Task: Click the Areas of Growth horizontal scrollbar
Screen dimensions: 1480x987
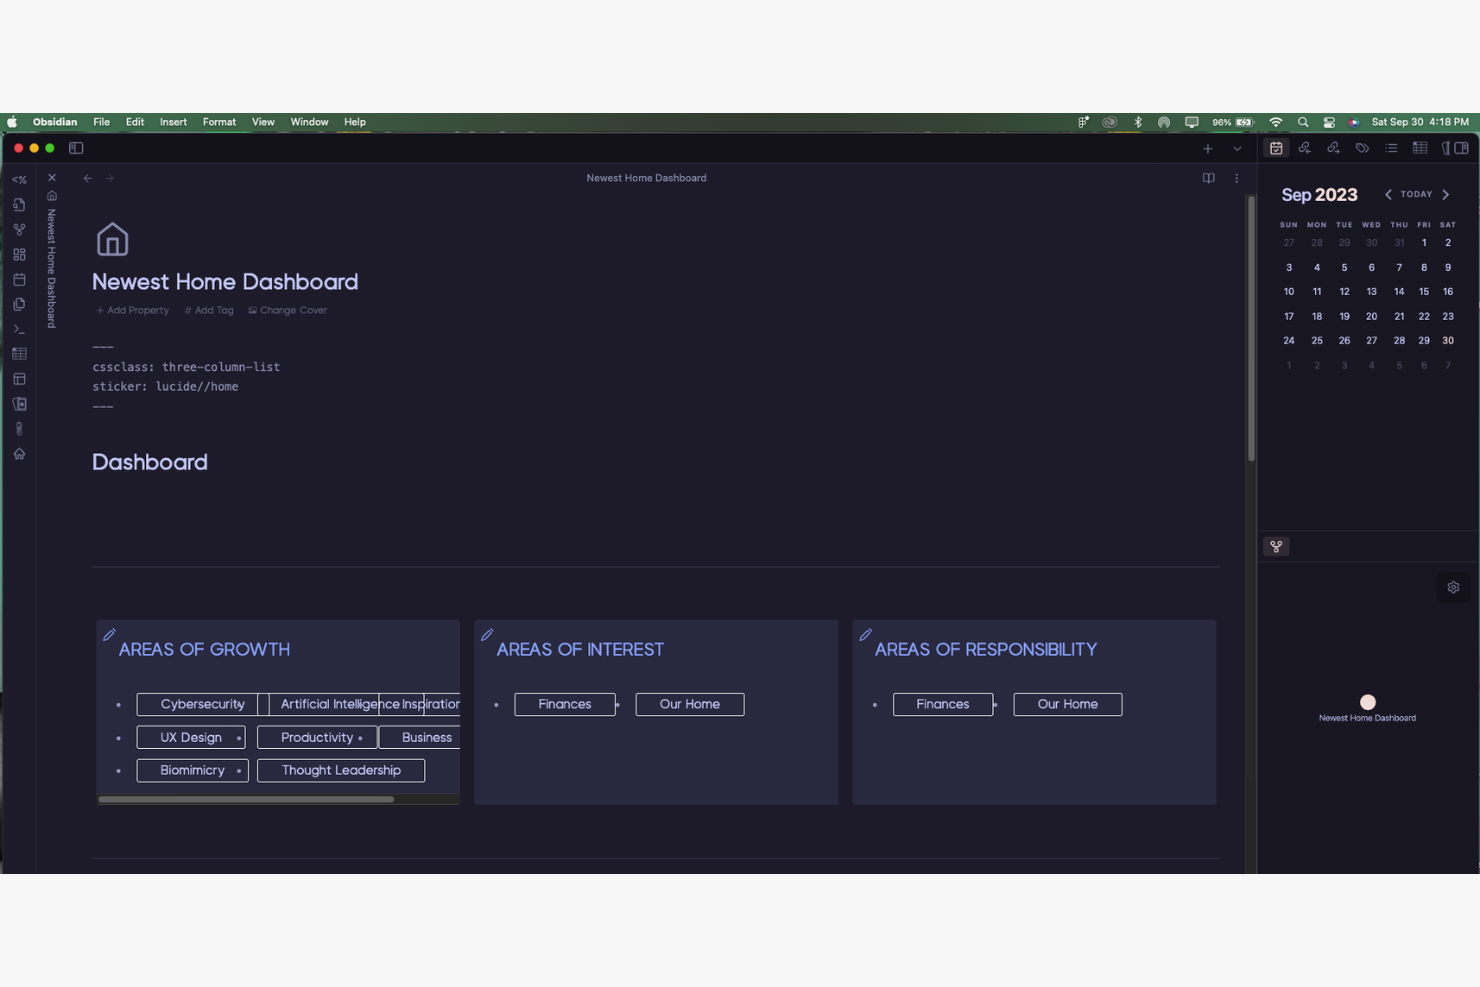Action: tap(246, 799)
